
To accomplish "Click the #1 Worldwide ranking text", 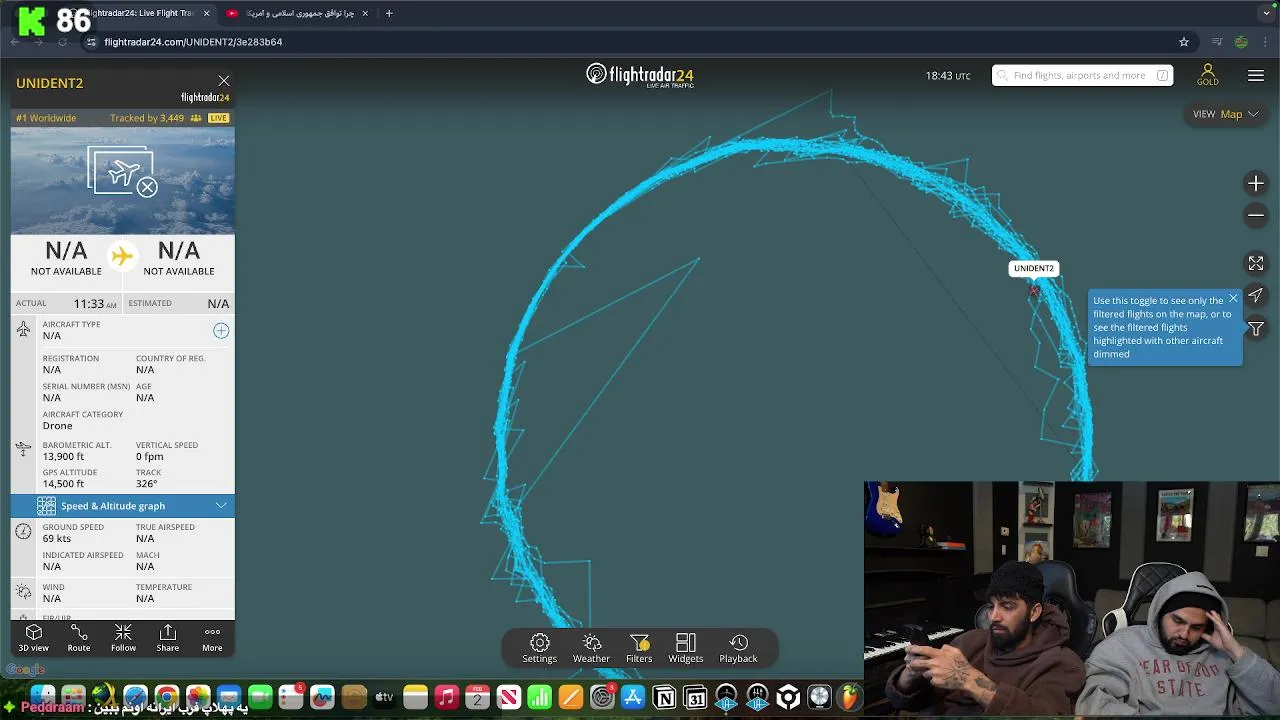I will tap(46, 118).
